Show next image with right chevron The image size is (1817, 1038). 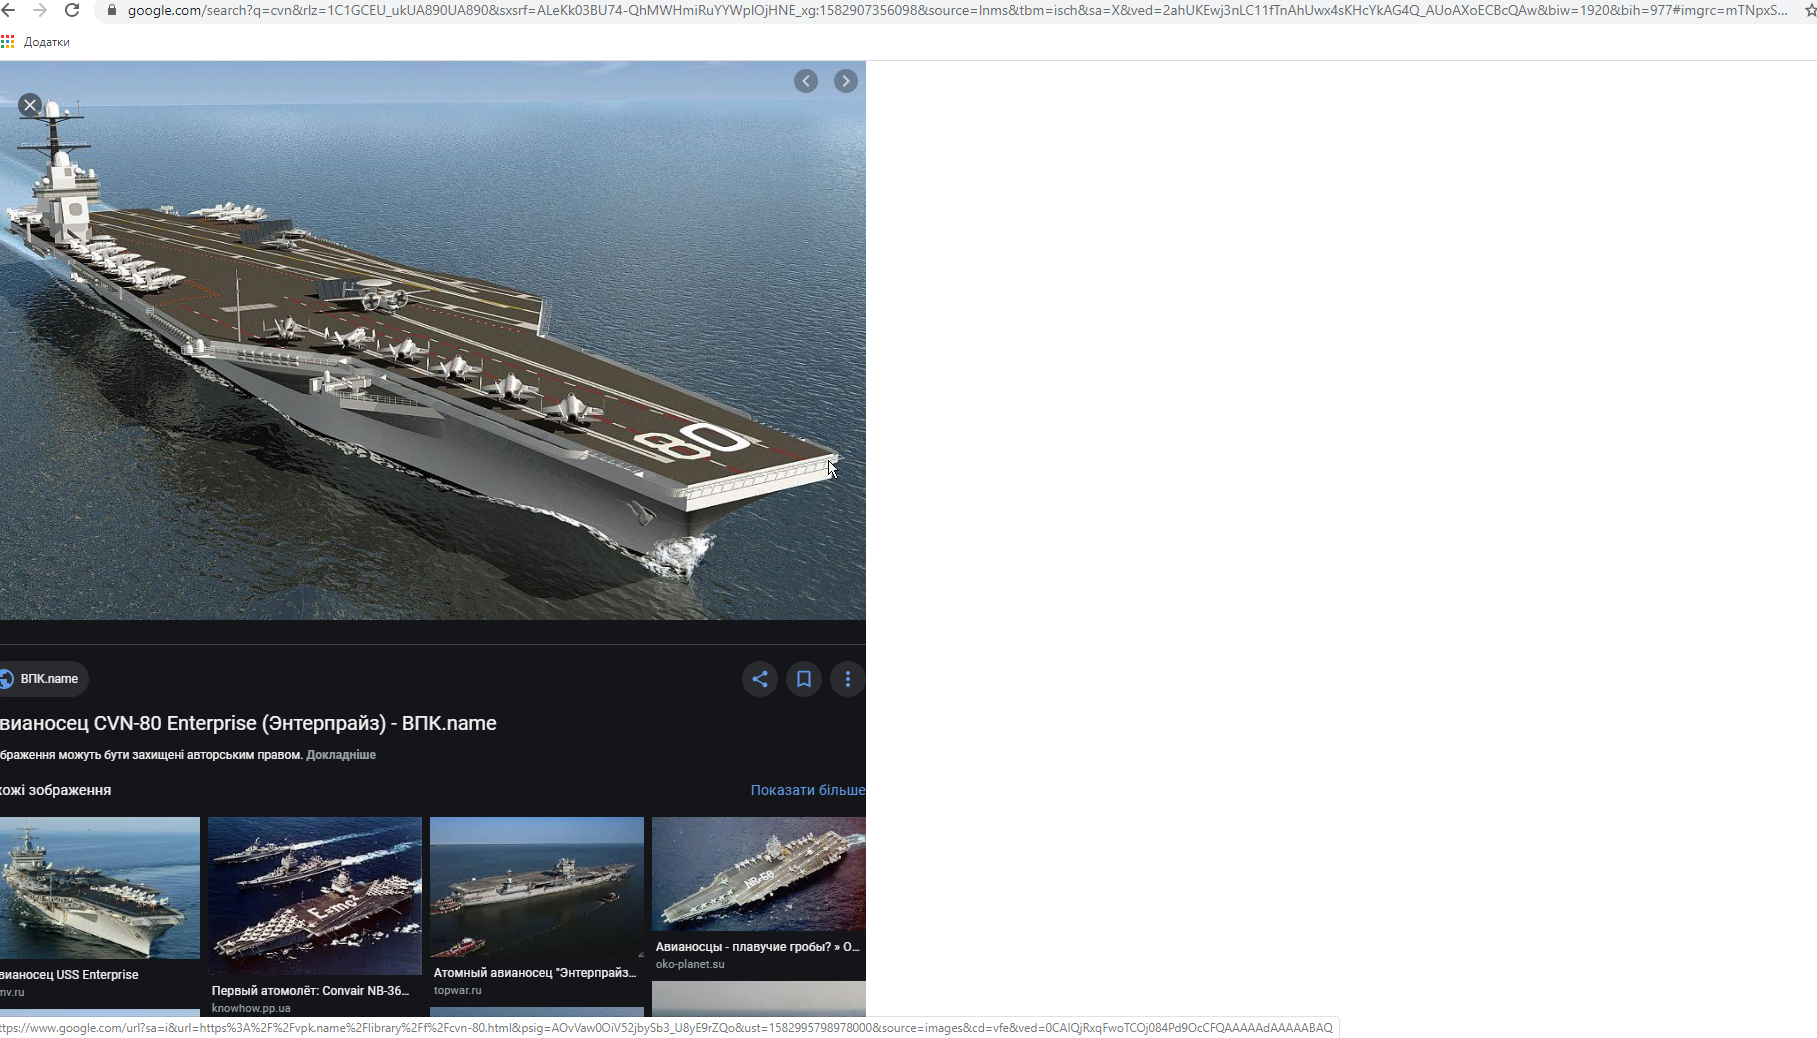click(846, 81)
